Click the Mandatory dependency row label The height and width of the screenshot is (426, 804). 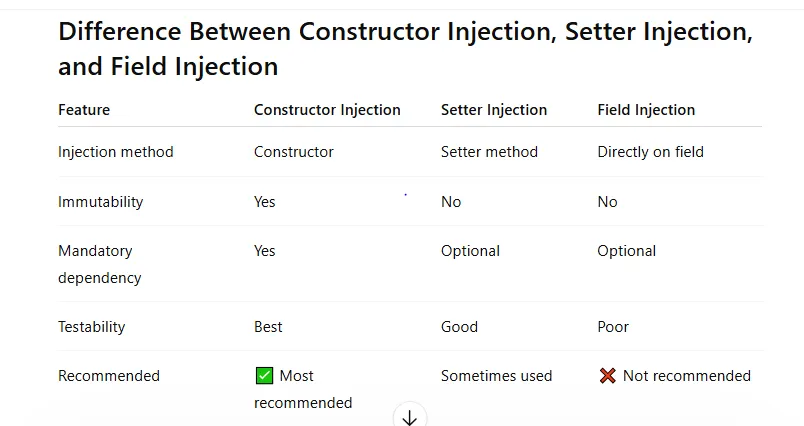coord(99,264)
